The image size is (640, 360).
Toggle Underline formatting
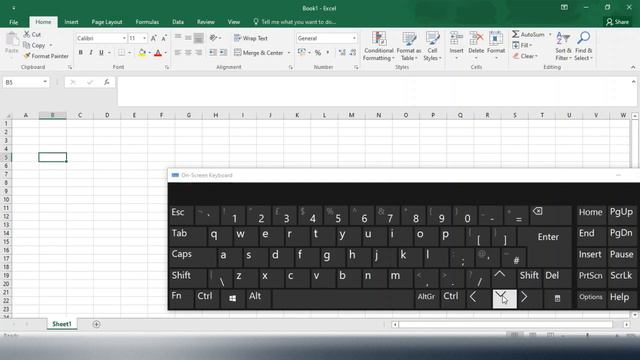pos(101,53)
